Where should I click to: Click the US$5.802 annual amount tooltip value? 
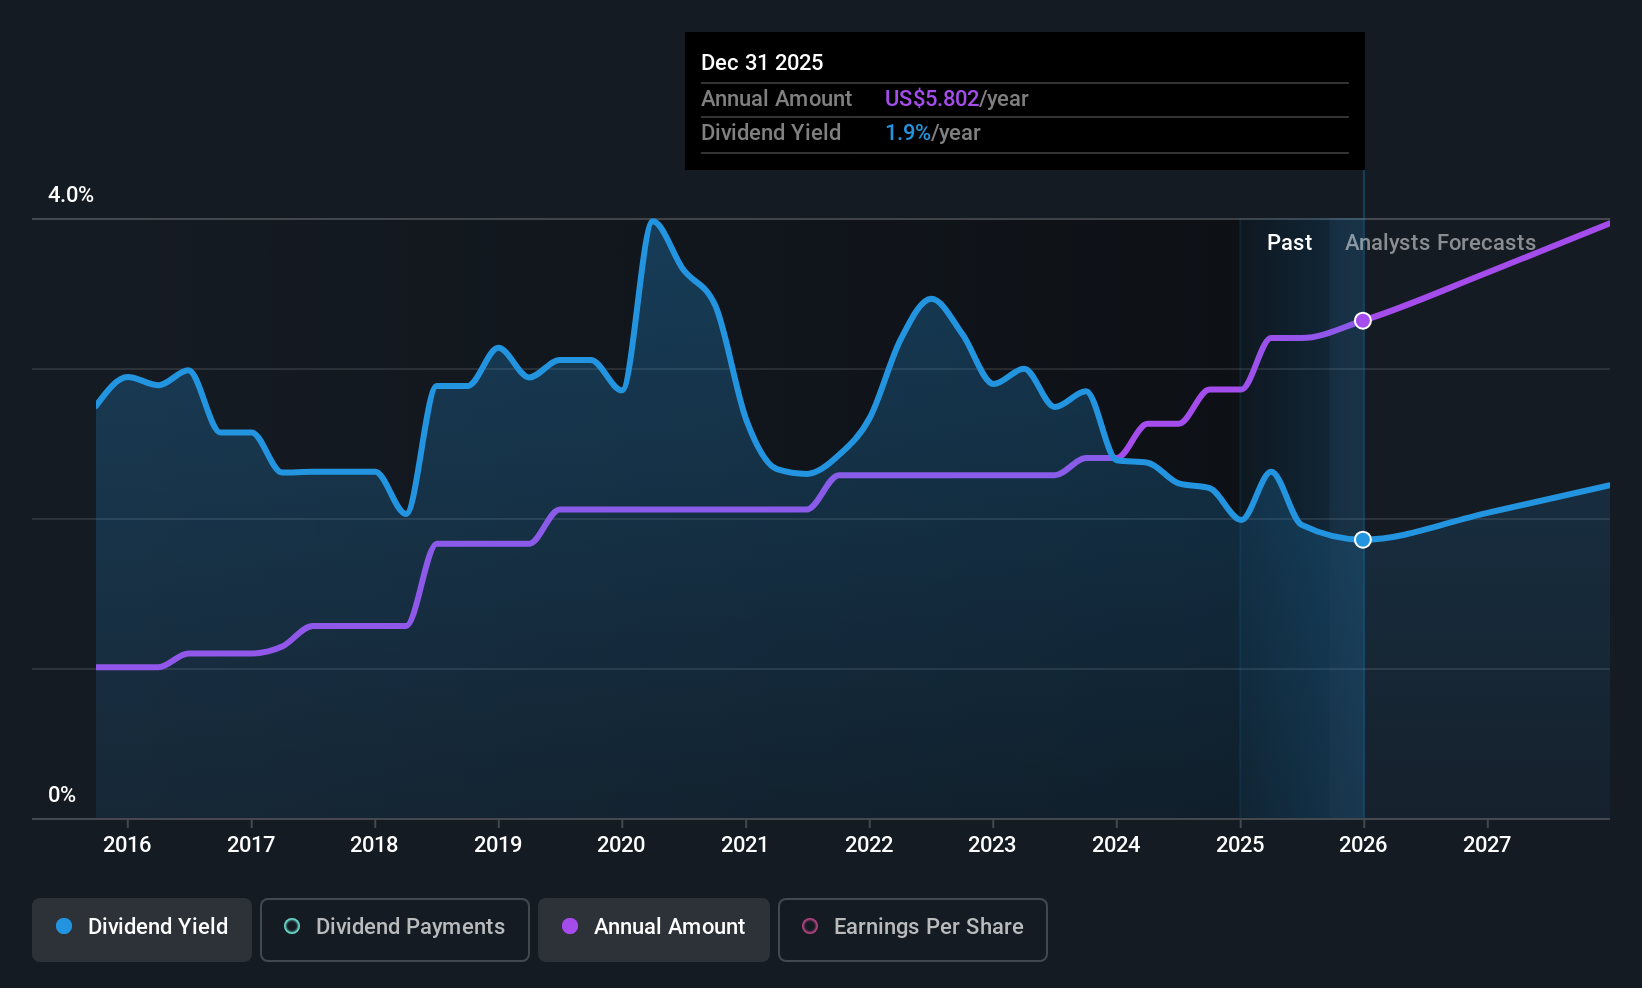pos(932,99)
